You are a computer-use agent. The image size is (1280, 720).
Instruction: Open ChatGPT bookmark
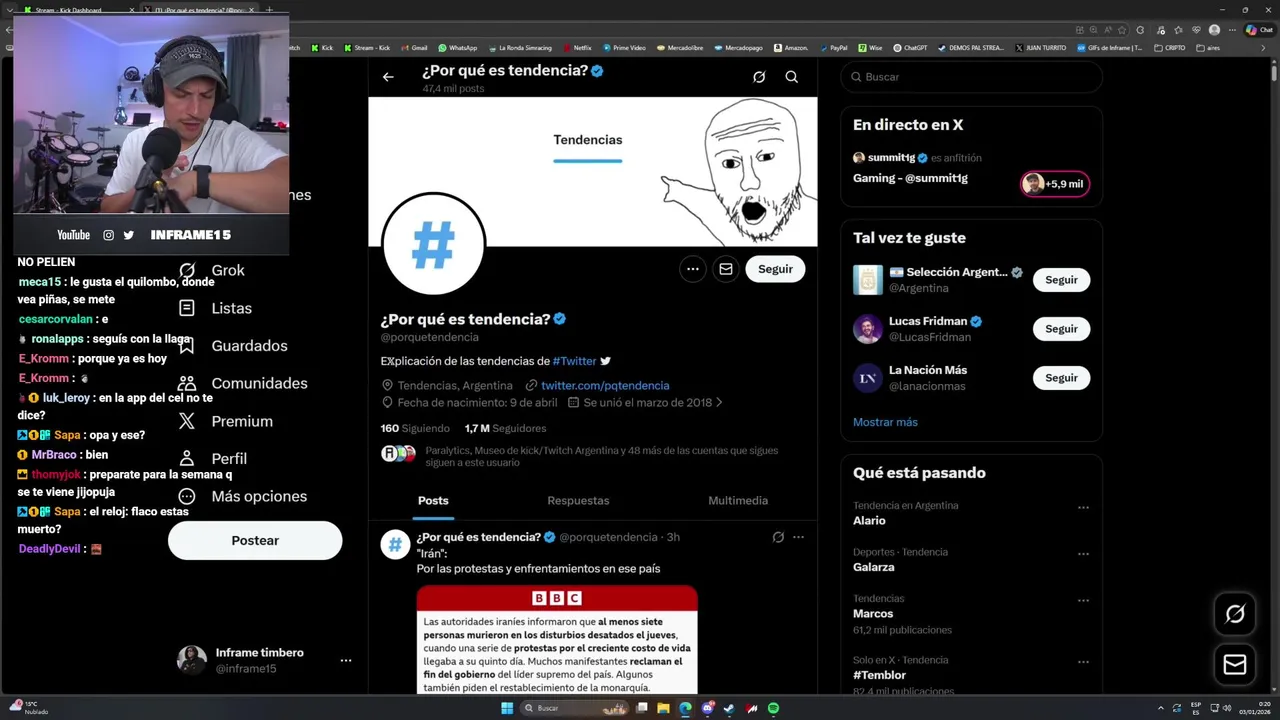tap(910, 47)
